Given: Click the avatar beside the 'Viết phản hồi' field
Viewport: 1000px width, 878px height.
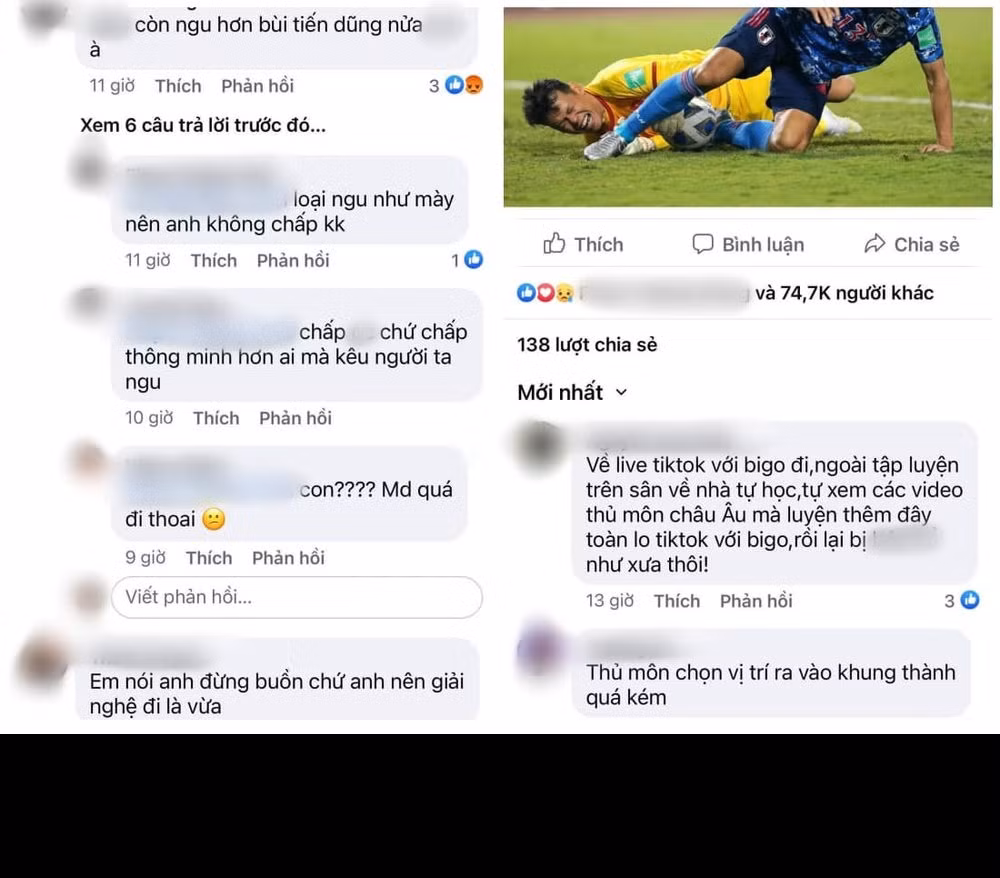Looking at the screenshot, I should [89, 597].
